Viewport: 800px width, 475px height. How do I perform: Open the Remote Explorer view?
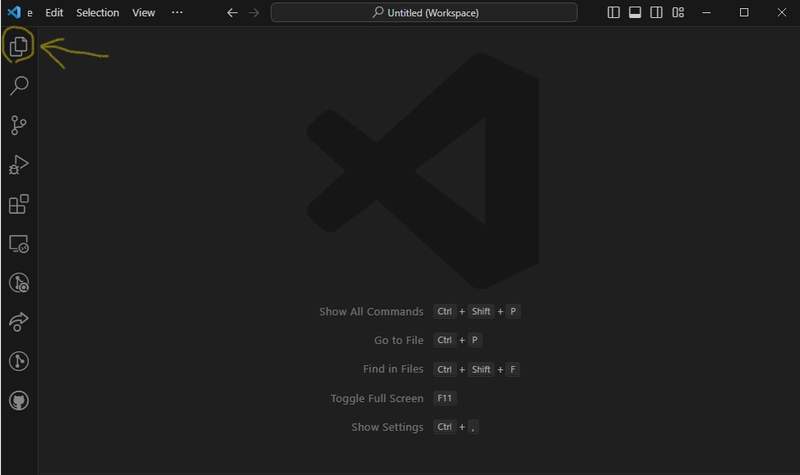(19, 243)
